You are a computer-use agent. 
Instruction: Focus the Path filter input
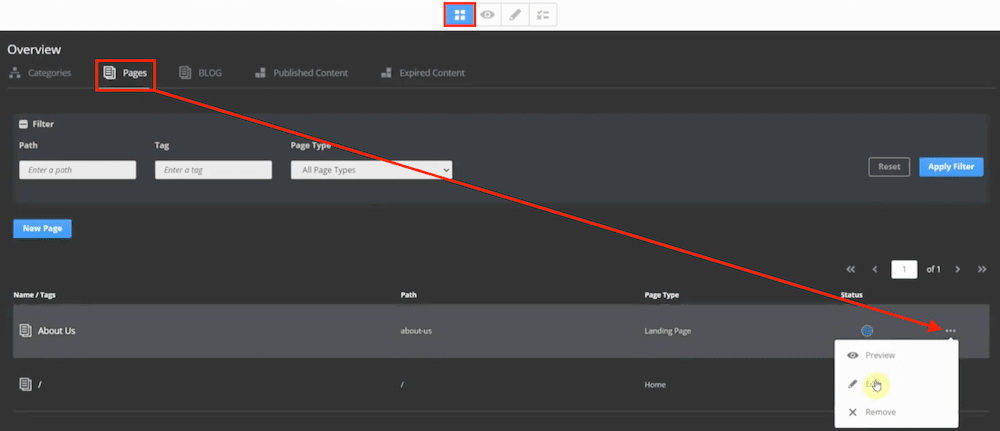pos(78,170)
